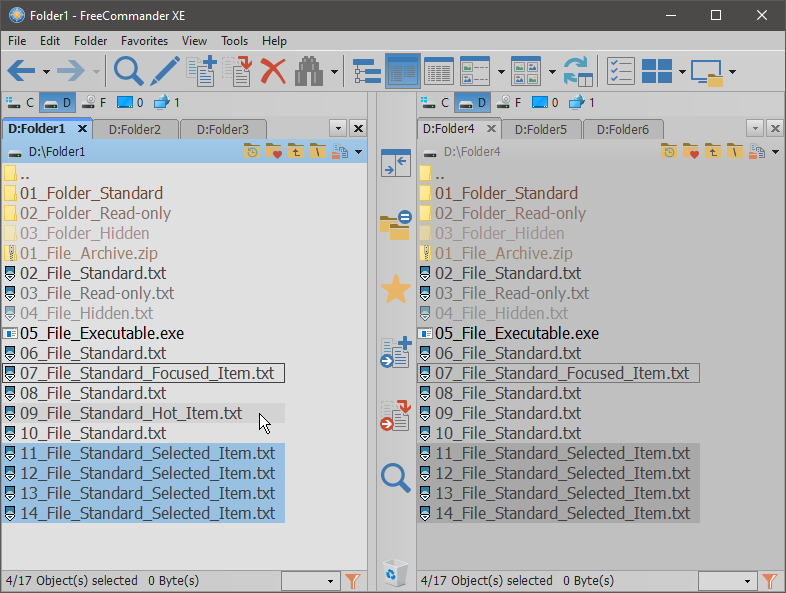
Task: Toggle drive F in the right drive bar
Action: point(510,102)
